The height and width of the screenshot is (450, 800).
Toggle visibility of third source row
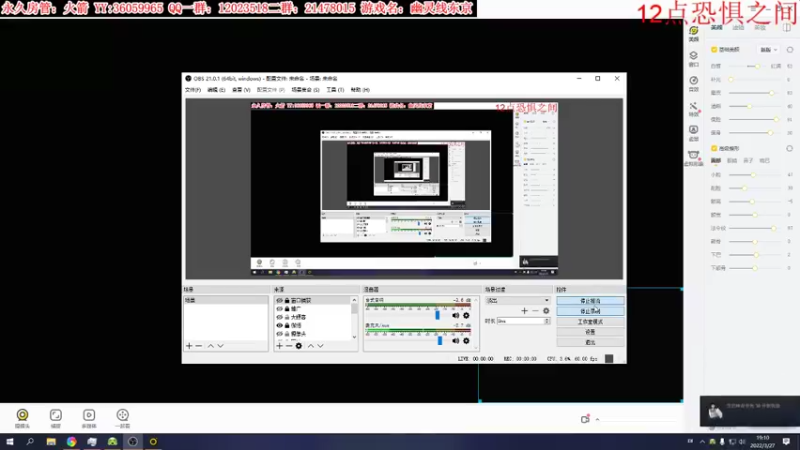(279, 317)
